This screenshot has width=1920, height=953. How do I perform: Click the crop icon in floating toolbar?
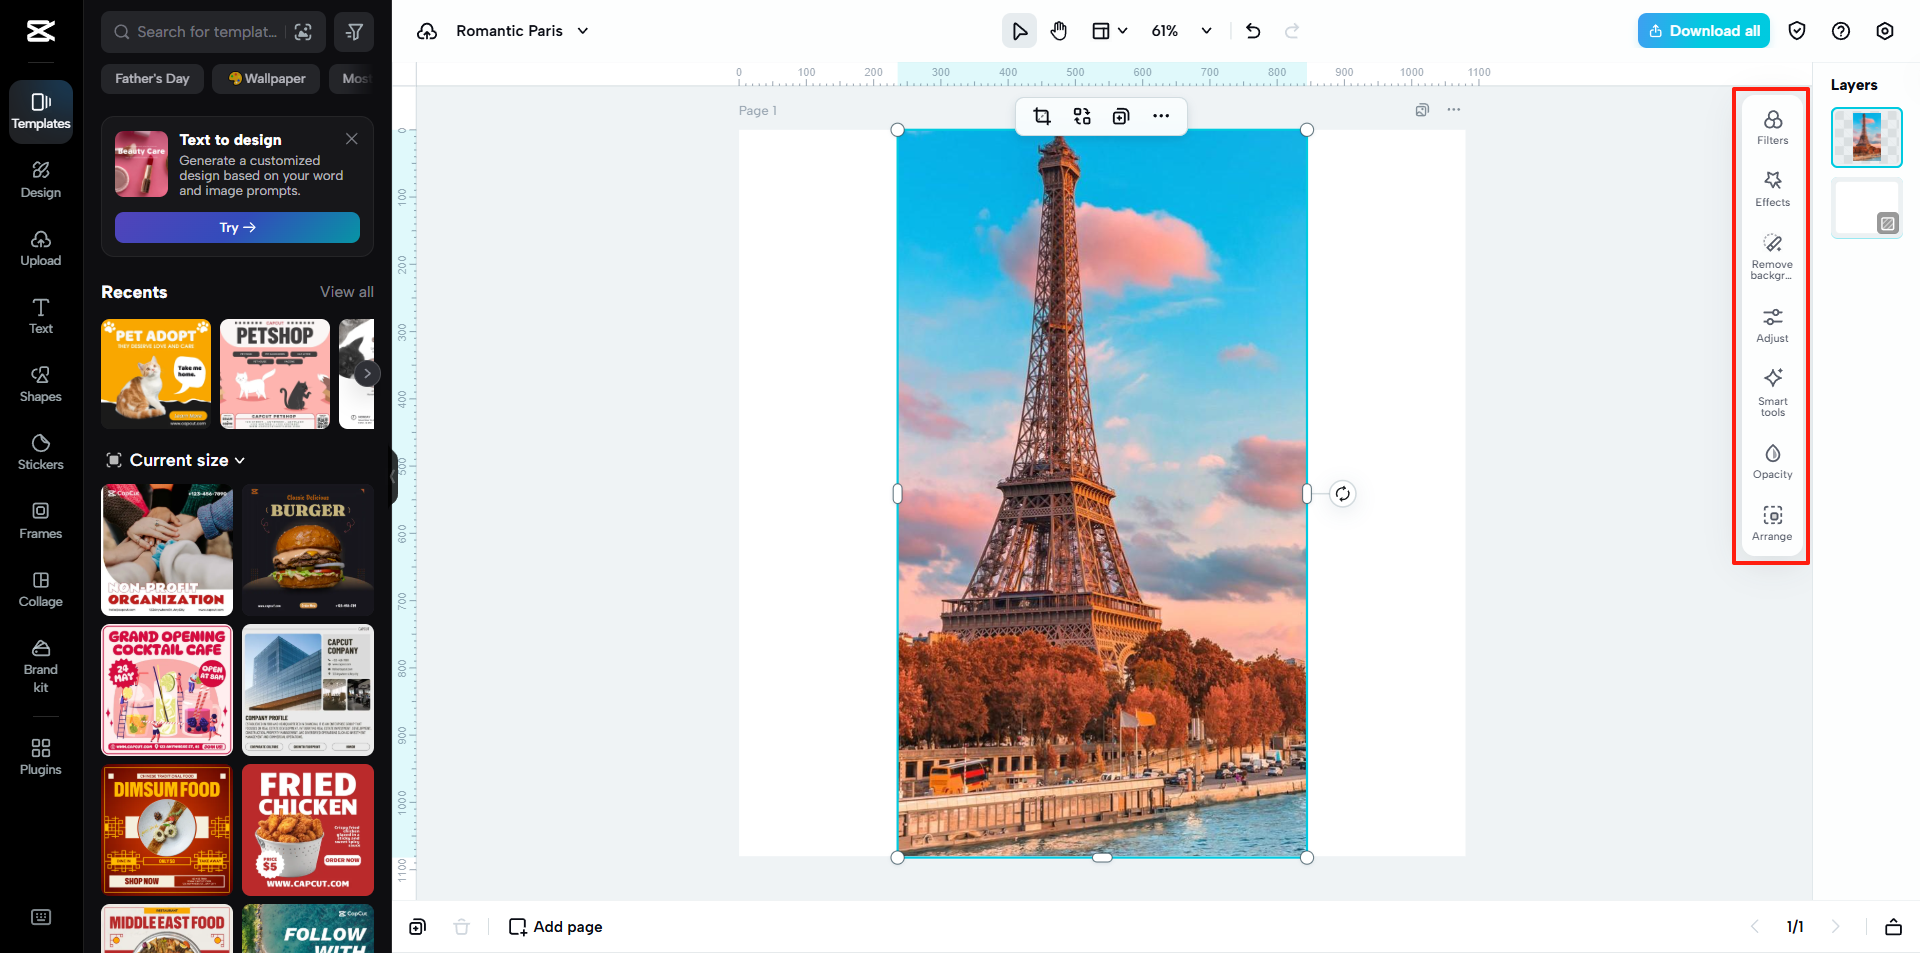pos(1042,116)
